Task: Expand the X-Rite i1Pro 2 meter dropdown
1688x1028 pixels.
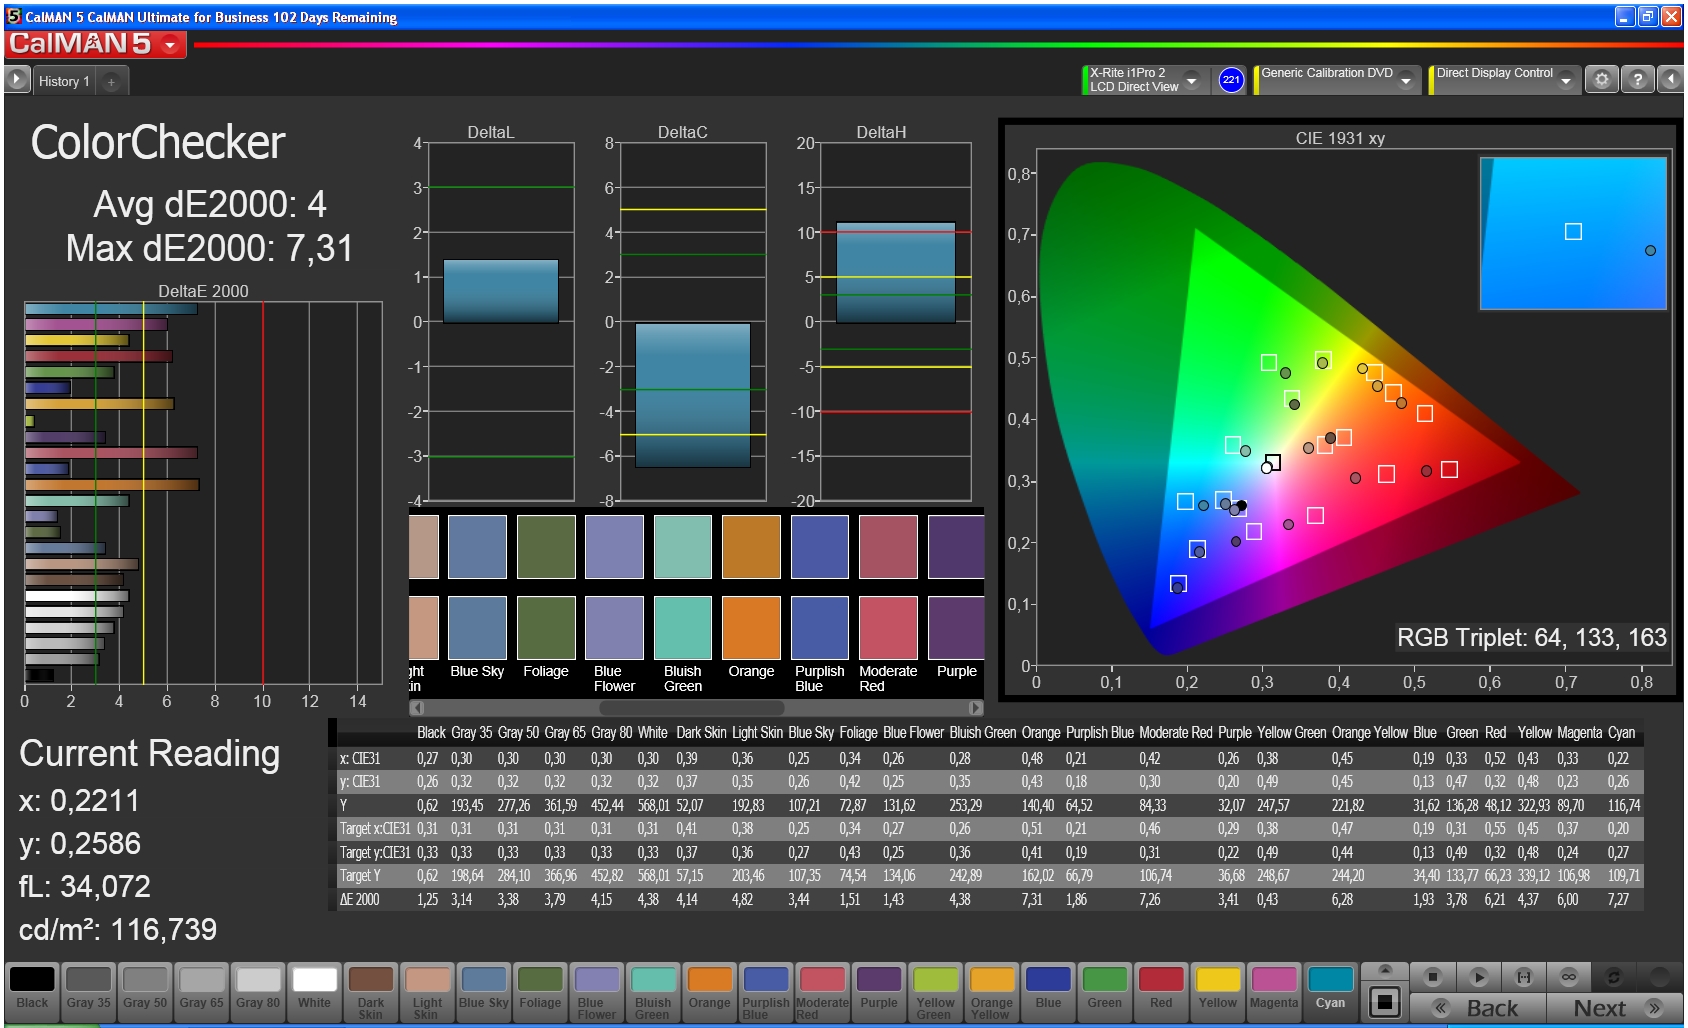Action: (1191, 80)
